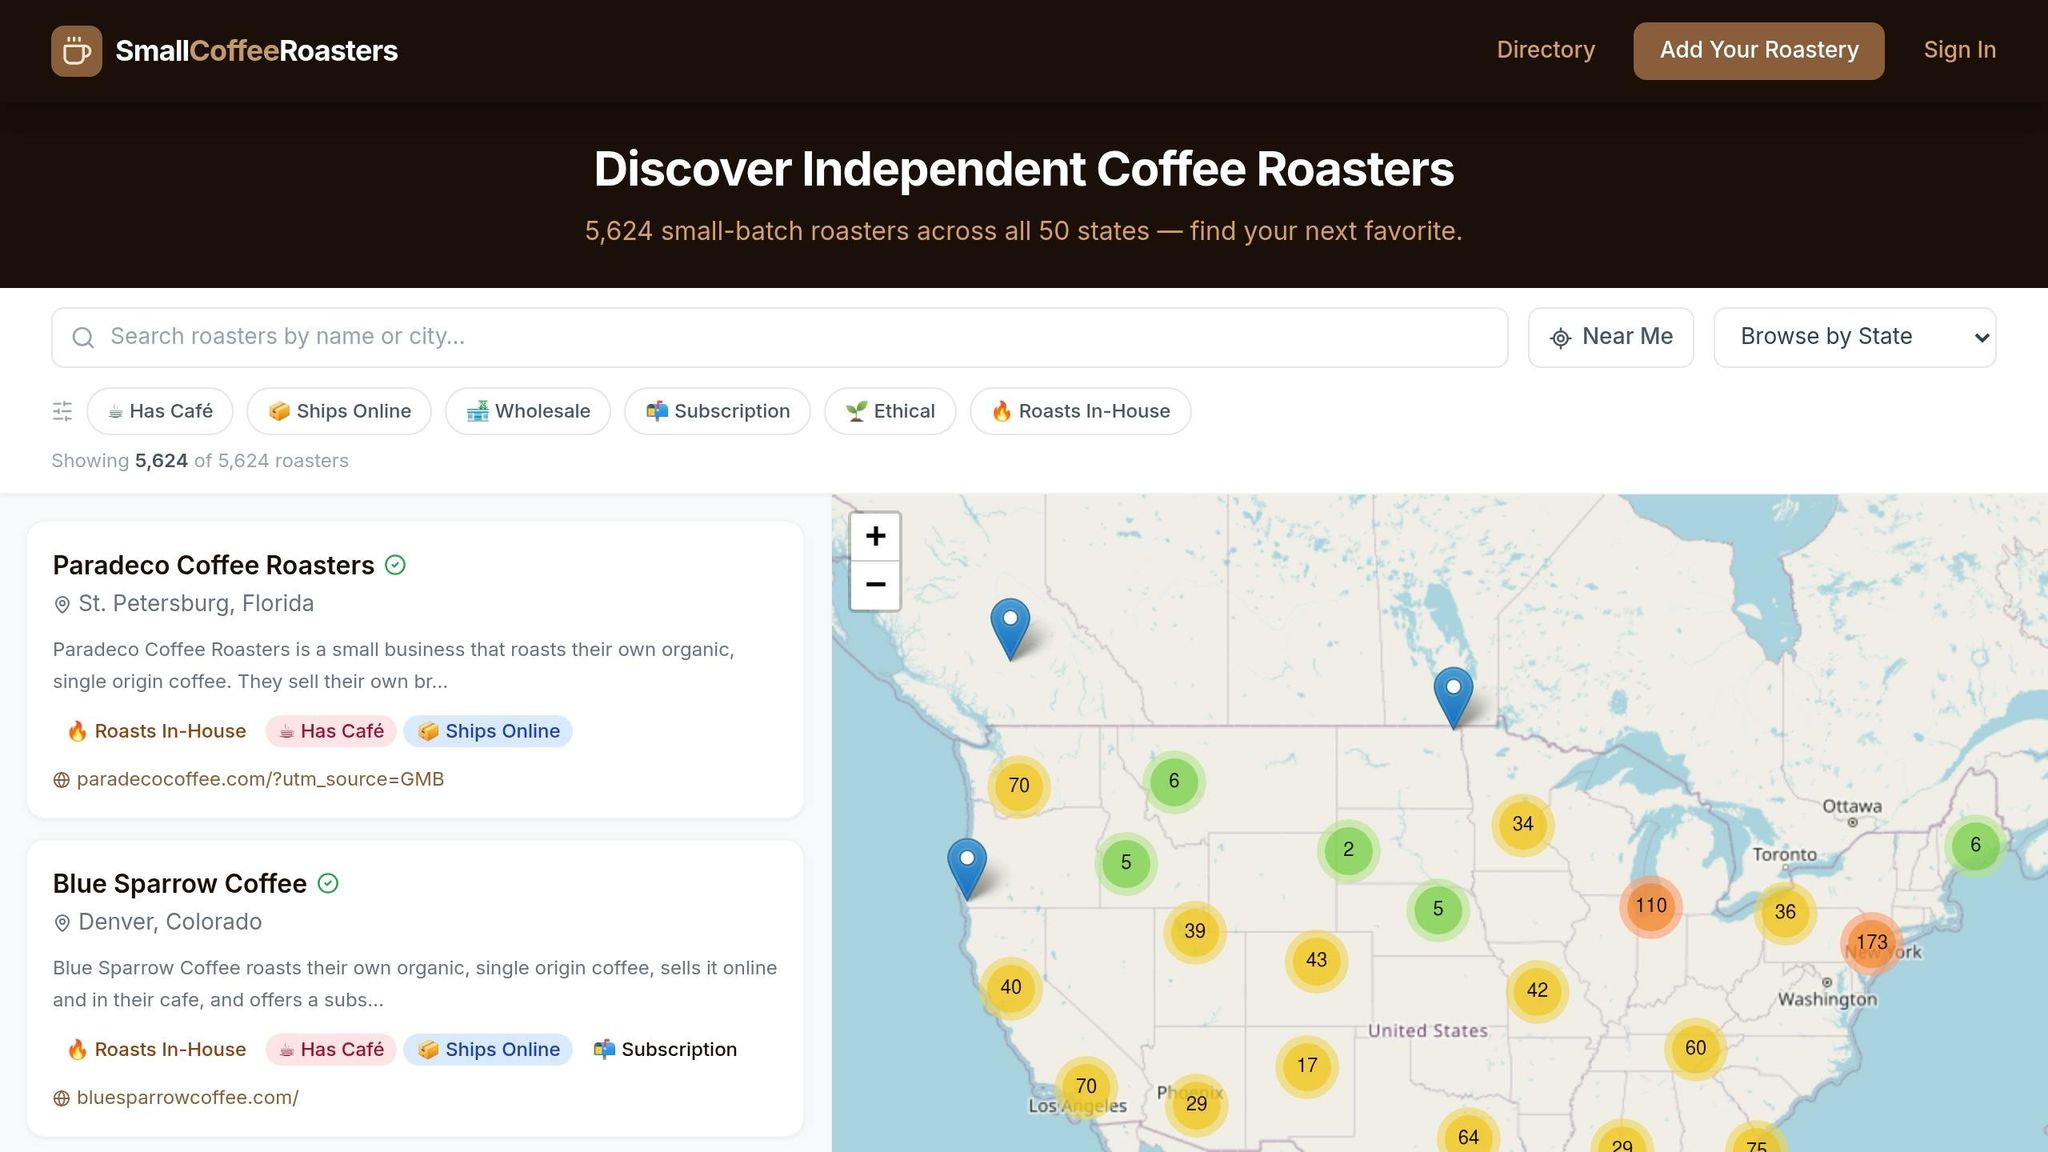The height and width of the screenshot is (1152, 2048).
Task: Click the magnifier icon in search box
Action: [x=84, y=337]
